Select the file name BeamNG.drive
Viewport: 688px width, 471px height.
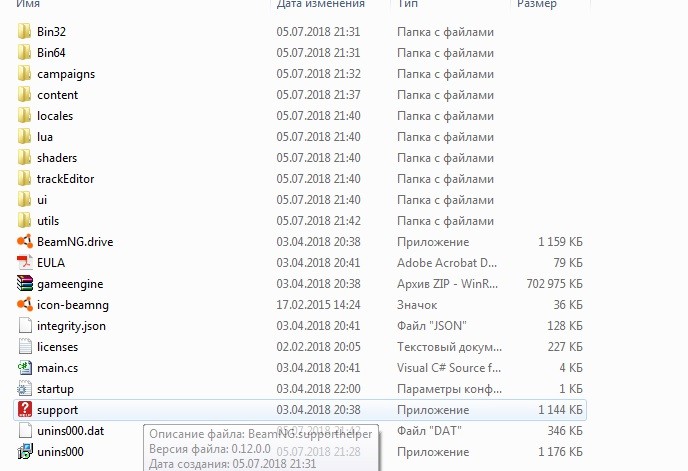(x=75, y=242)
